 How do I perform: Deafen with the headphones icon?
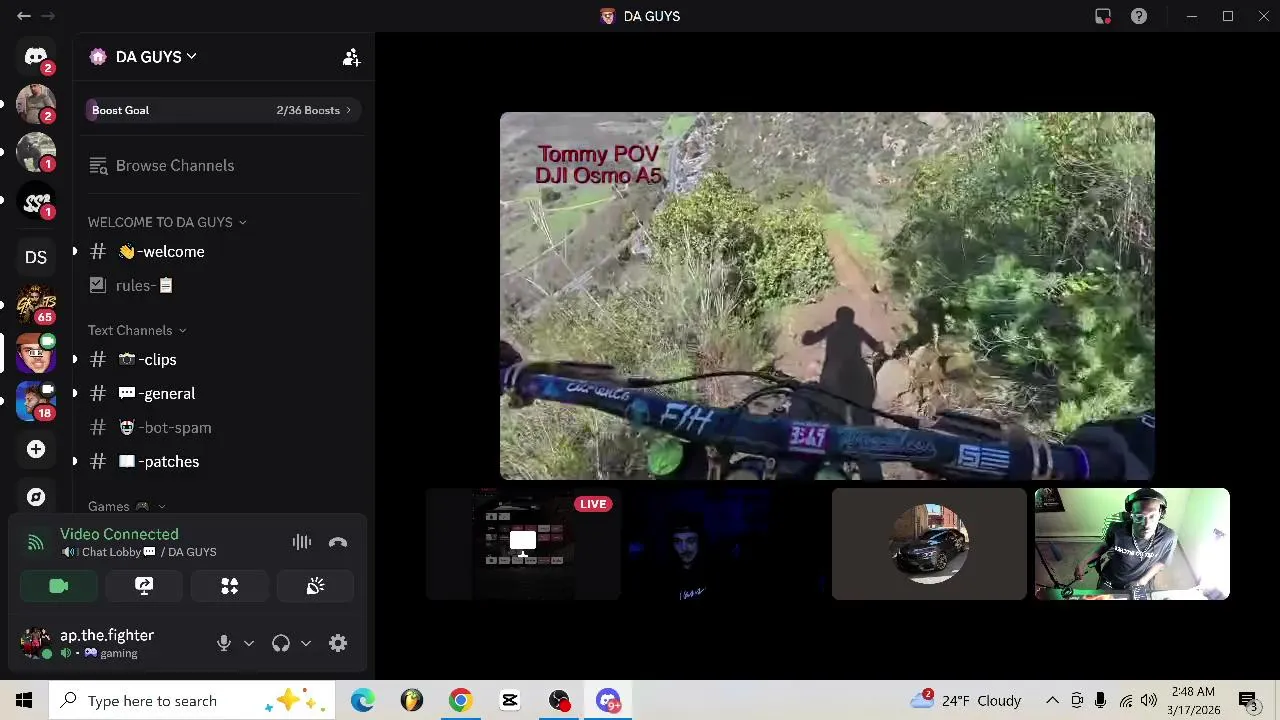pos(281,643)
